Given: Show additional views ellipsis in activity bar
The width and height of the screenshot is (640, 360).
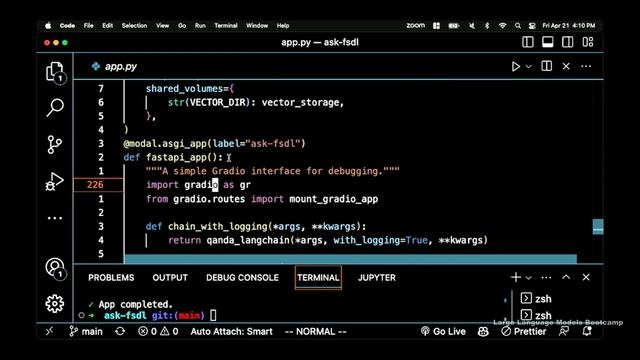Looking at the screenshot, I should (55, 218).
